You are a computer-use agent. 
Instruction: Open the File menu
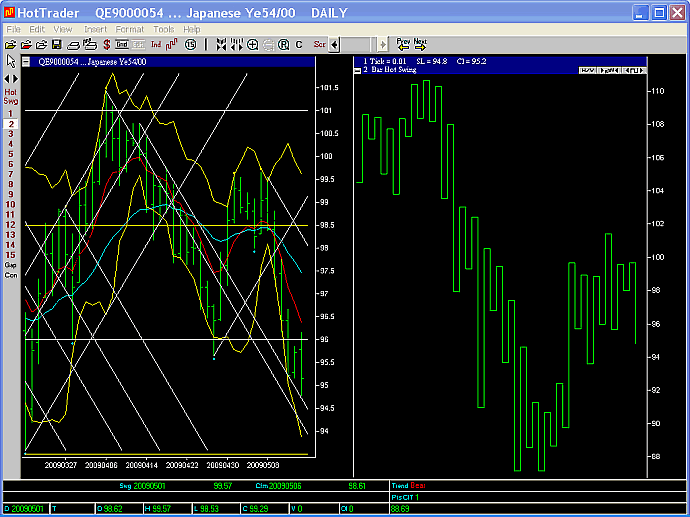pyautogui.click(x=14, y=29)
